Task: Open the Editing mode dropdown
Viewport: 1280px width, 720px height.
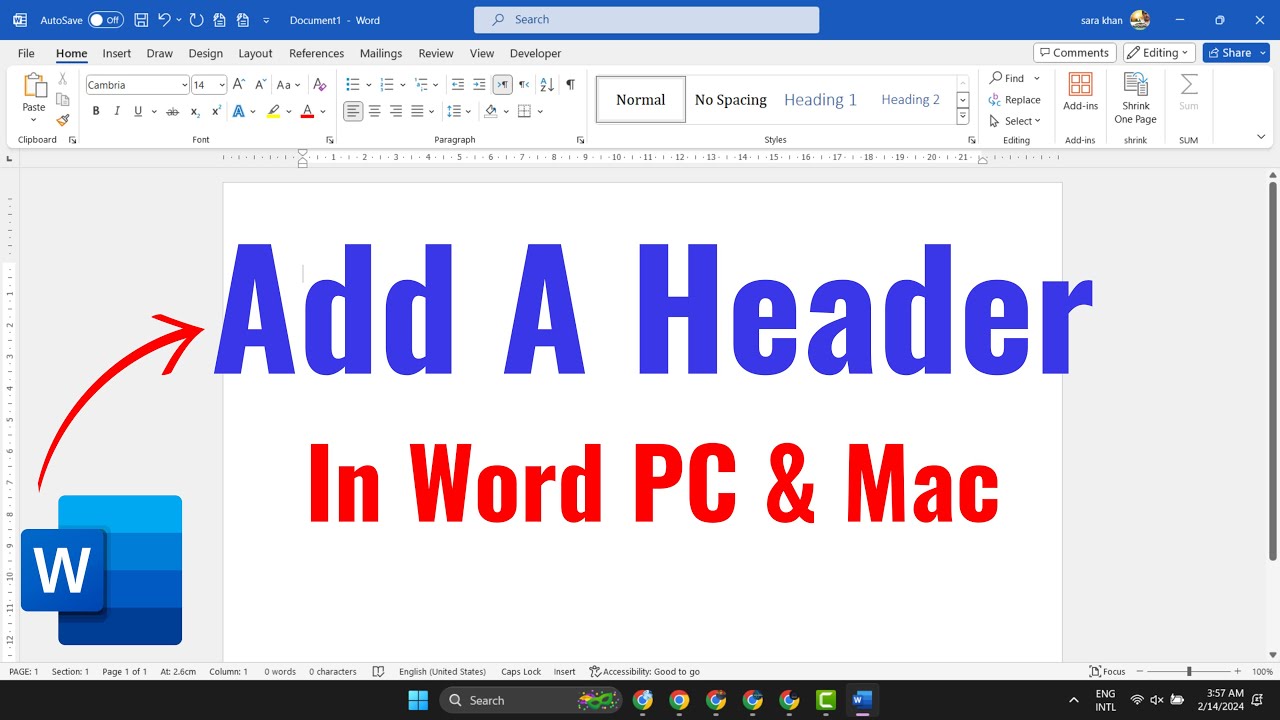Action: click(1159, 53)
